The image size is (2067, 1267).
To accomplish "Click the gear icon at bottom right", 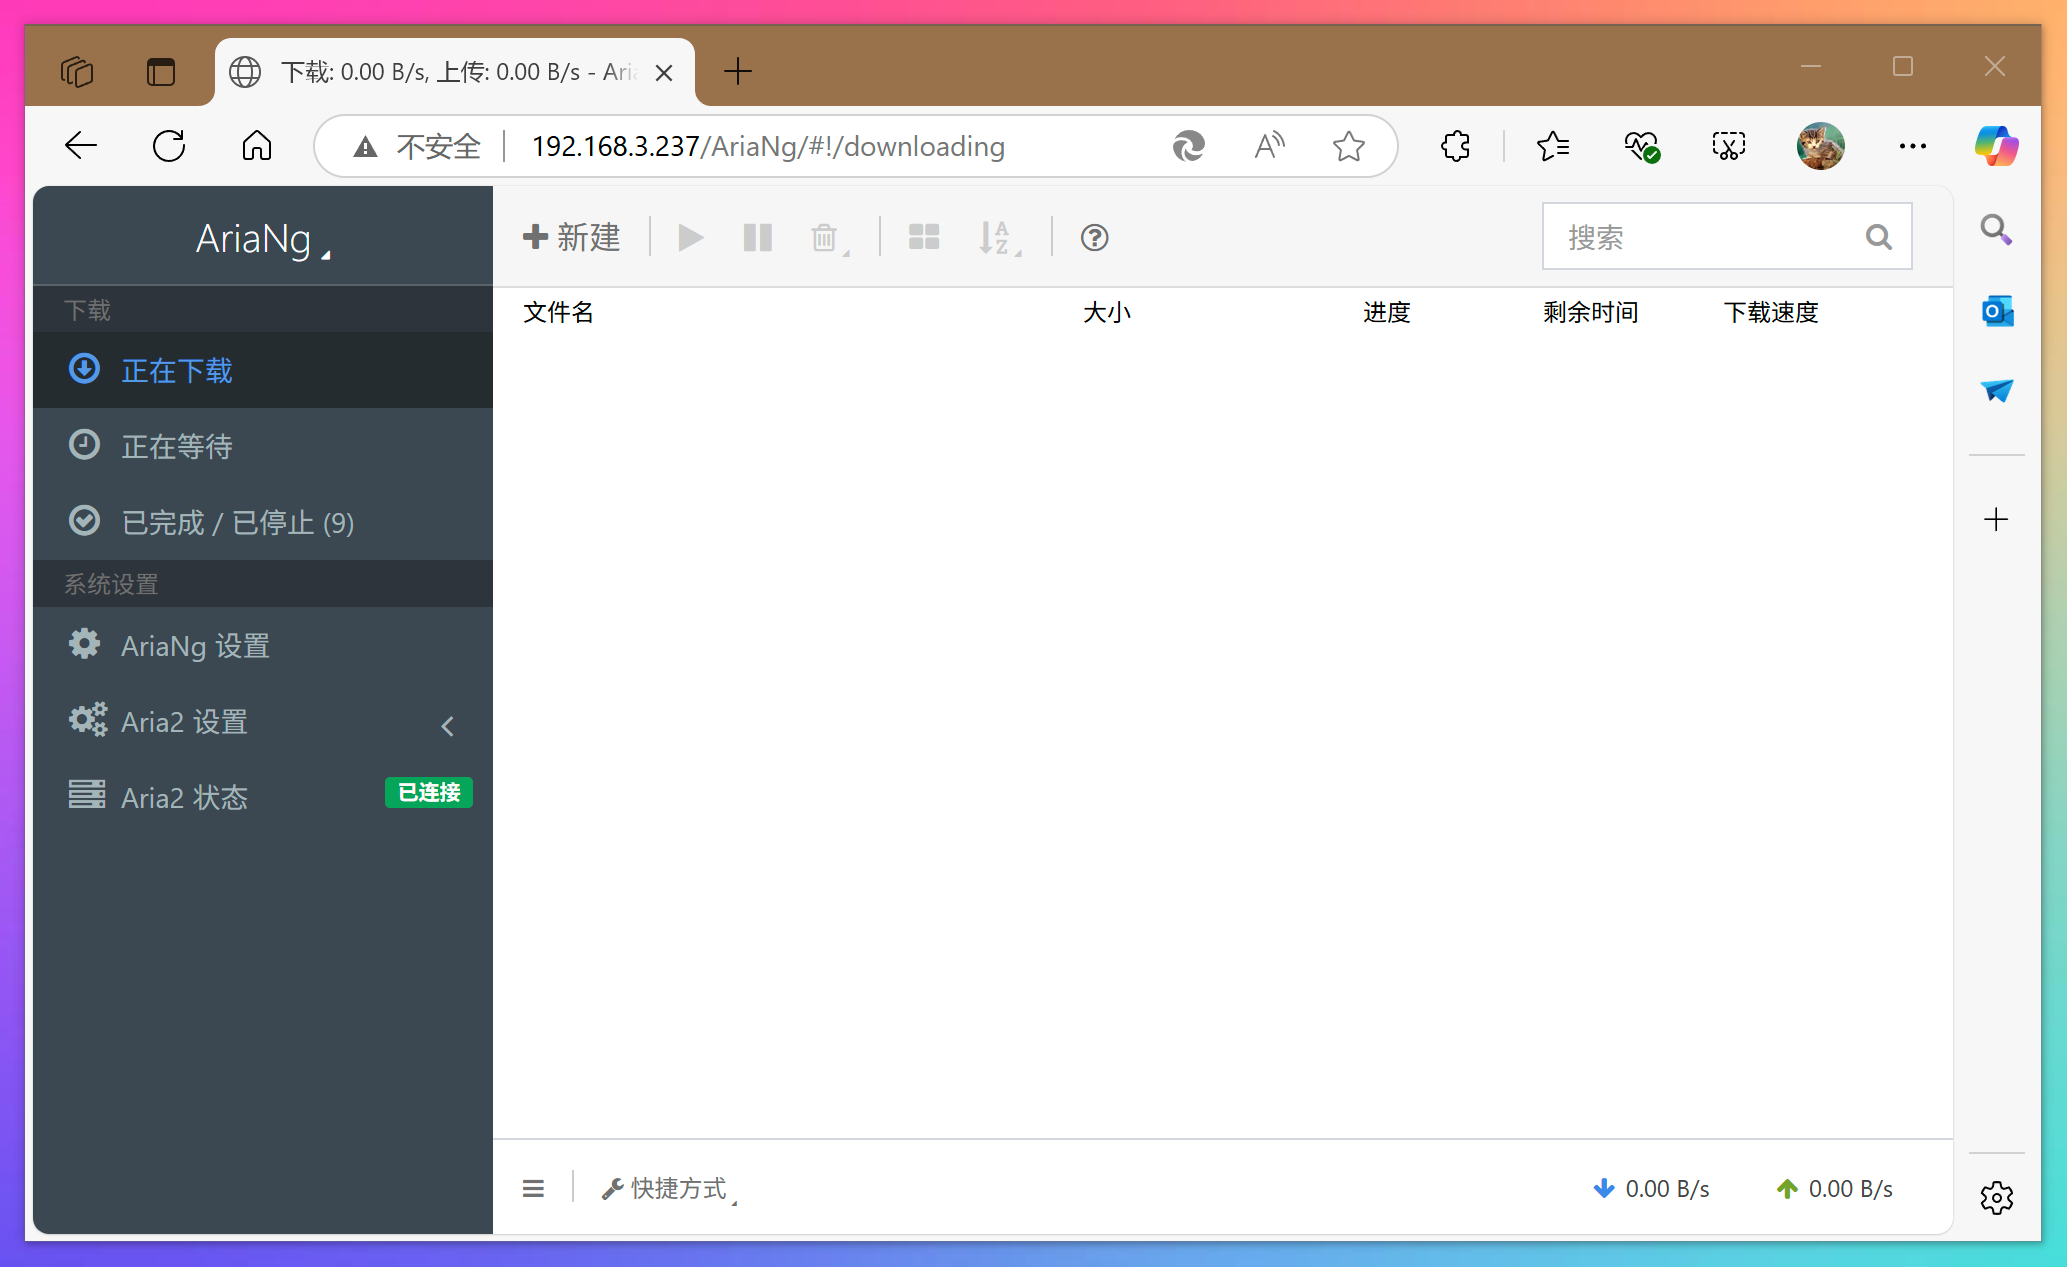I will click(1996, 1198).
